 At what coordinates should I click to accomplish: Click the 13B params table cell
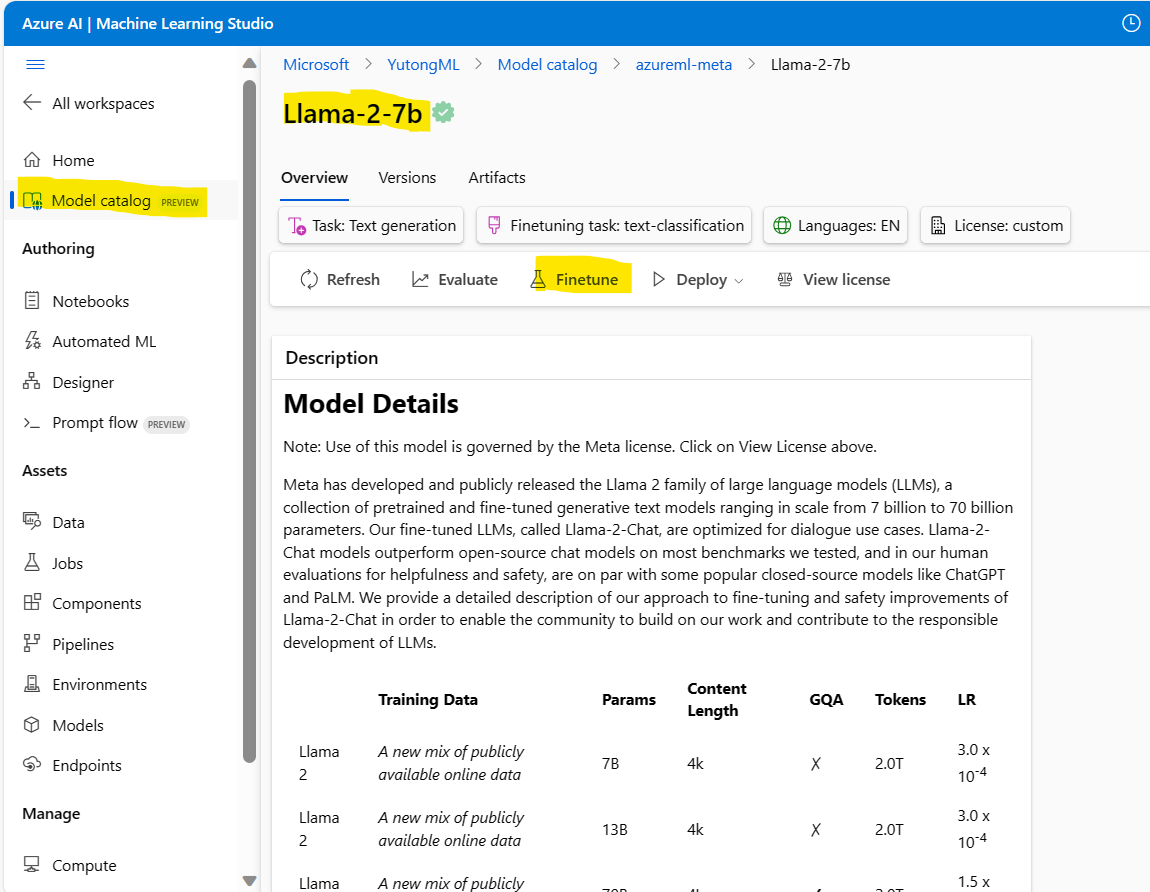(x=615, y=830)
